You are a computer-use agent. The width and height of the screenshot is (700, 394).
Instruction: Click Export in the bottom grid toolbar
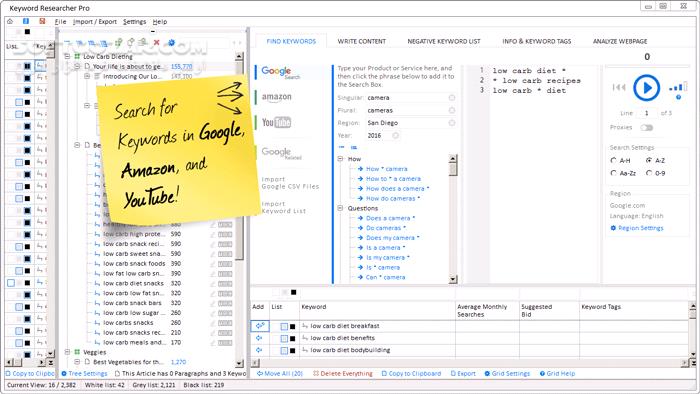[463, 373]
